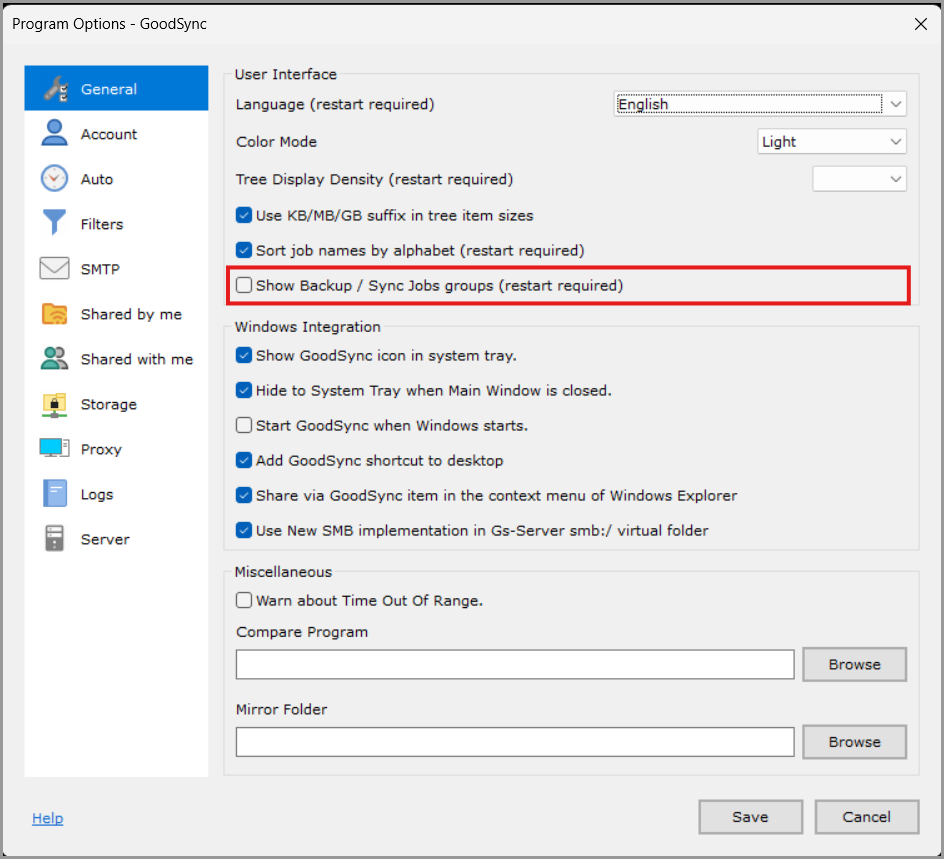Click the Storage locked folder icon
Screen dimensions: 944x859
pyautogui.click(x=54, y=404)
